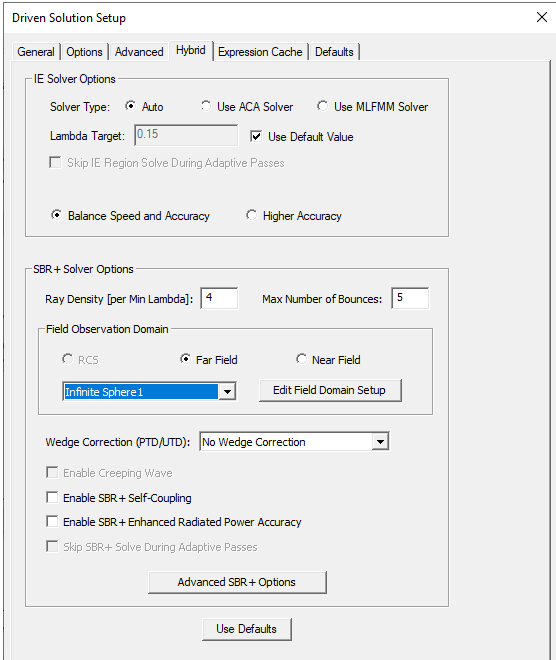Viewport: 556px width, 660px height.
Task: Go to the Advanced tab
Action: 139,52
